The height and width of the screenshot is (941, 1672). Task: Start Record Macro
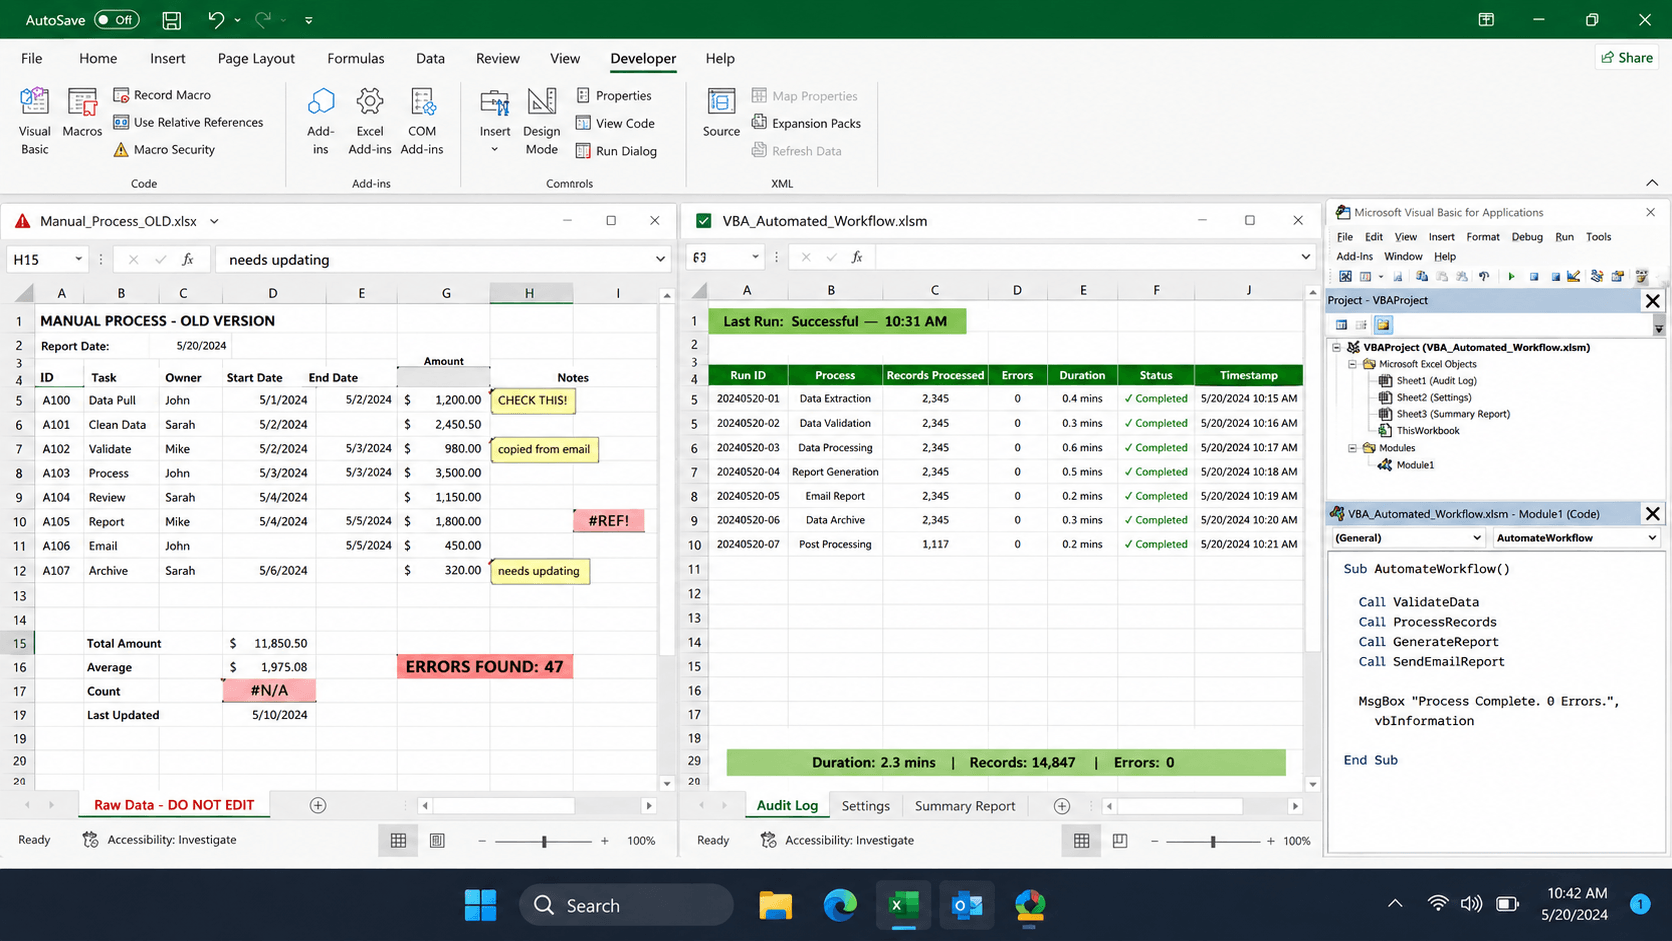point(162,95)
